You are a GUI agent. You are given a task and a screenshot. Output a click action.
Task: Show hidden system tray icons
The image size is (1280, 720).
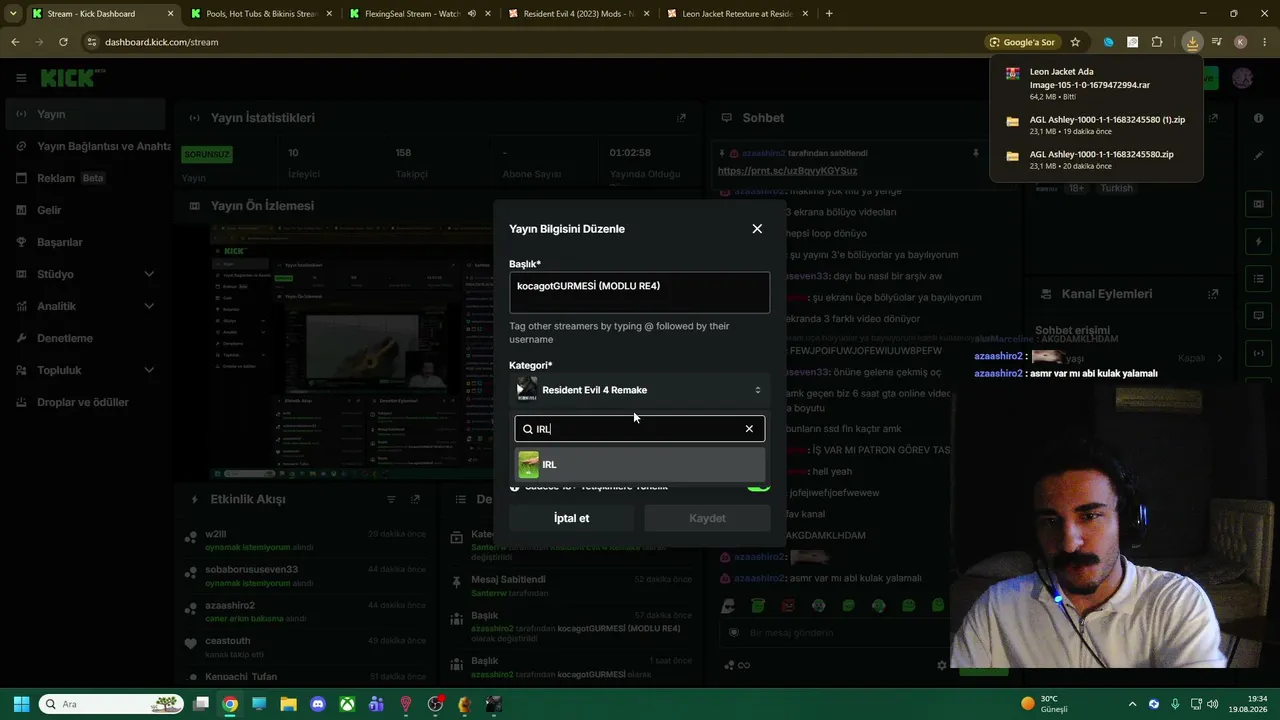(1132, 704)
